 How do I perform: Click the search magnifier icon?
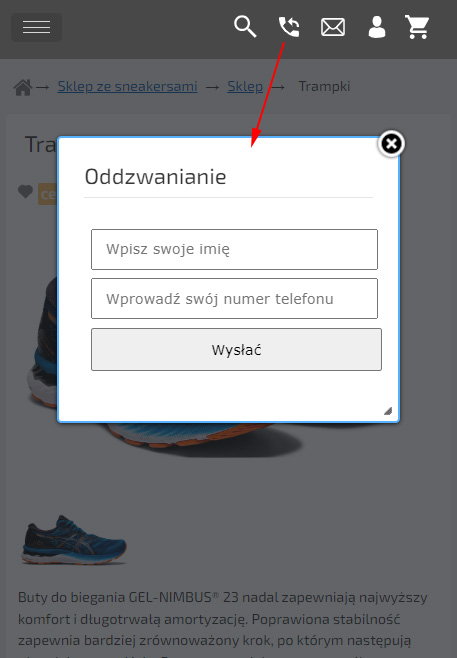(245, 27)
